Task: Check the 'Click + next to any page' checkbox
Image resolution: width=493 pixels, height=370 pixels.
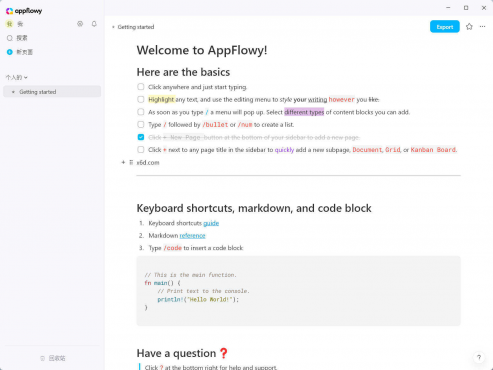Action: pyautogui.click(x=141, y=150)
